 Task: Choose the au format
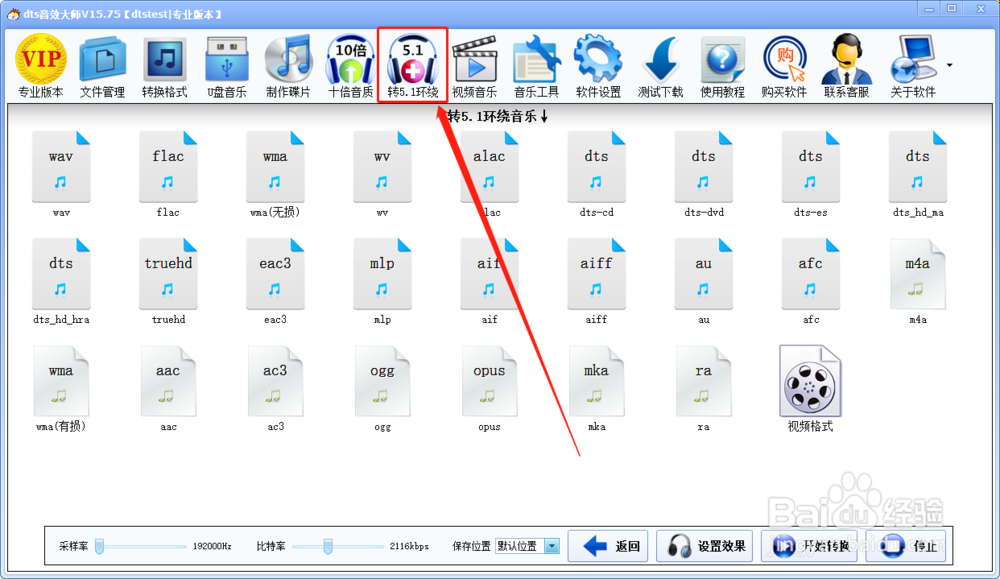coord(703,282)
